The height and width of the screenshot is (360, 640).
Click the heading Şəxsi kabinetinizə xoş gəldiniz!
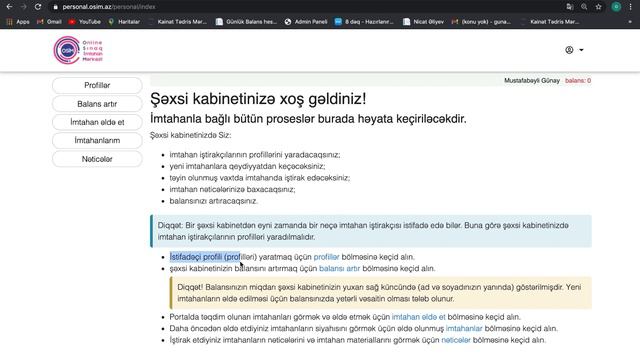point(258,99)
